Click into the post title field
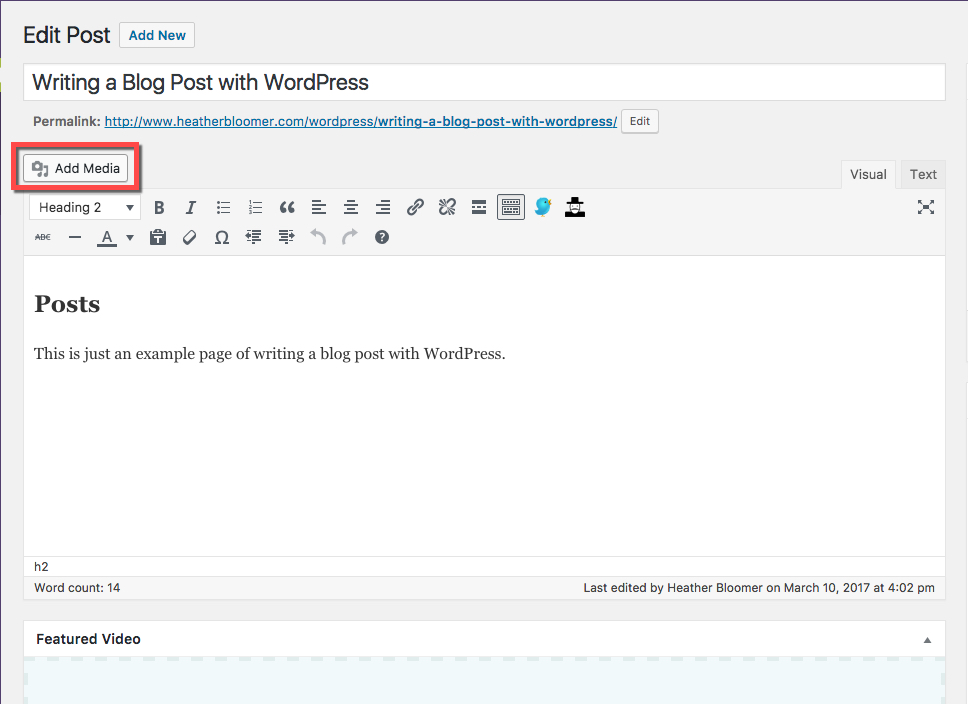Screen dimensions: 968x704 pos(484,82)
